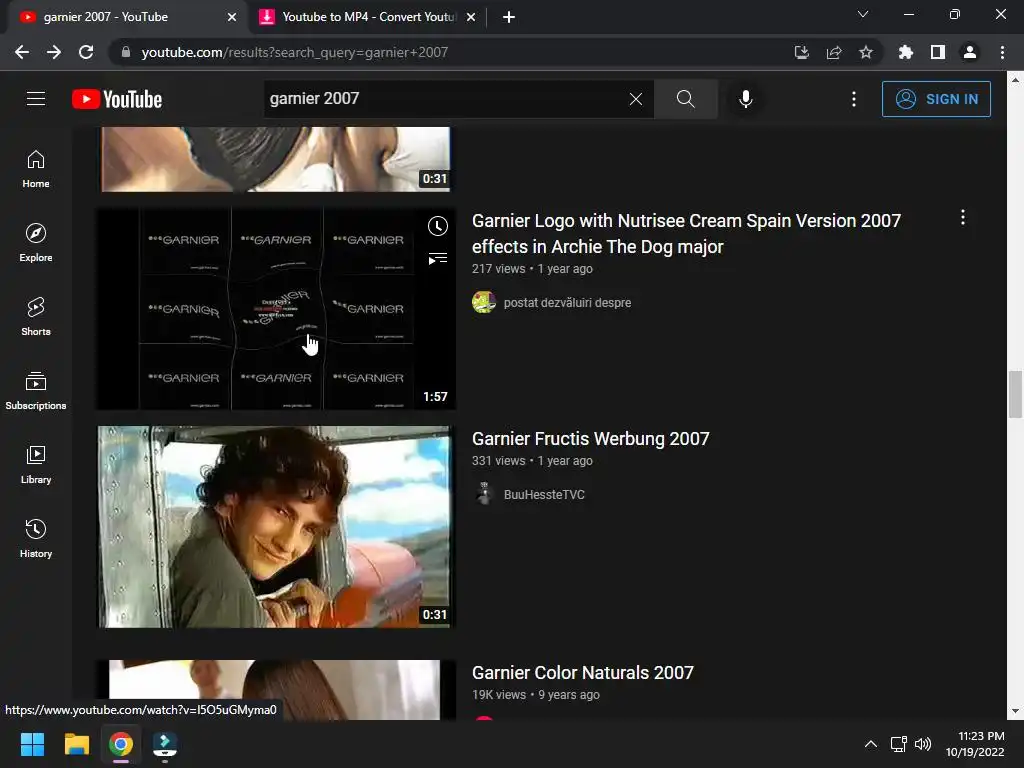The height and width of the screenshot is (768, 1024).
Task: Open the Chrome profile icon
Action: click(969, 52)
